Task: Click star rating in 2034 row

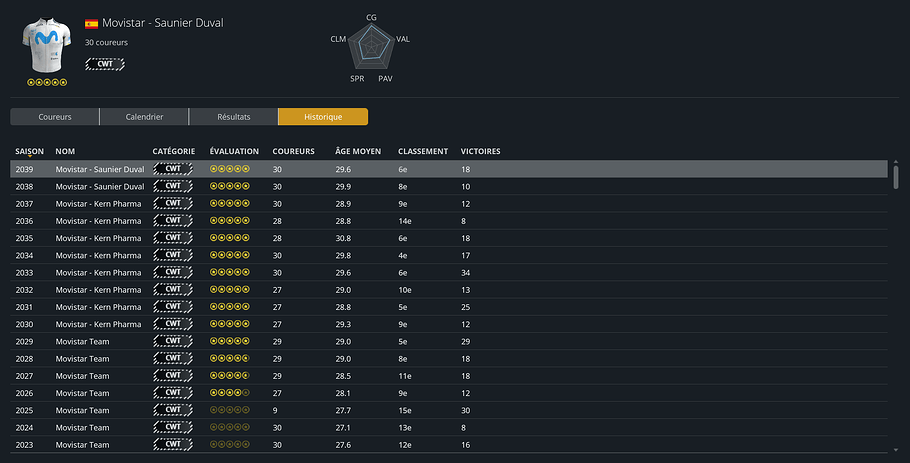Action: click(x=230, y=255)
